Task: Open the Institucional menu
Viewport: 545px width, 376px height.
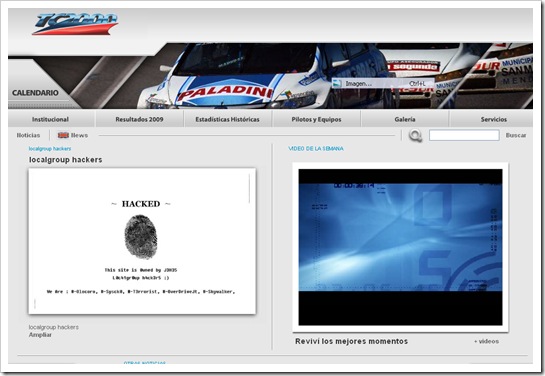Action: pos(50,119)
